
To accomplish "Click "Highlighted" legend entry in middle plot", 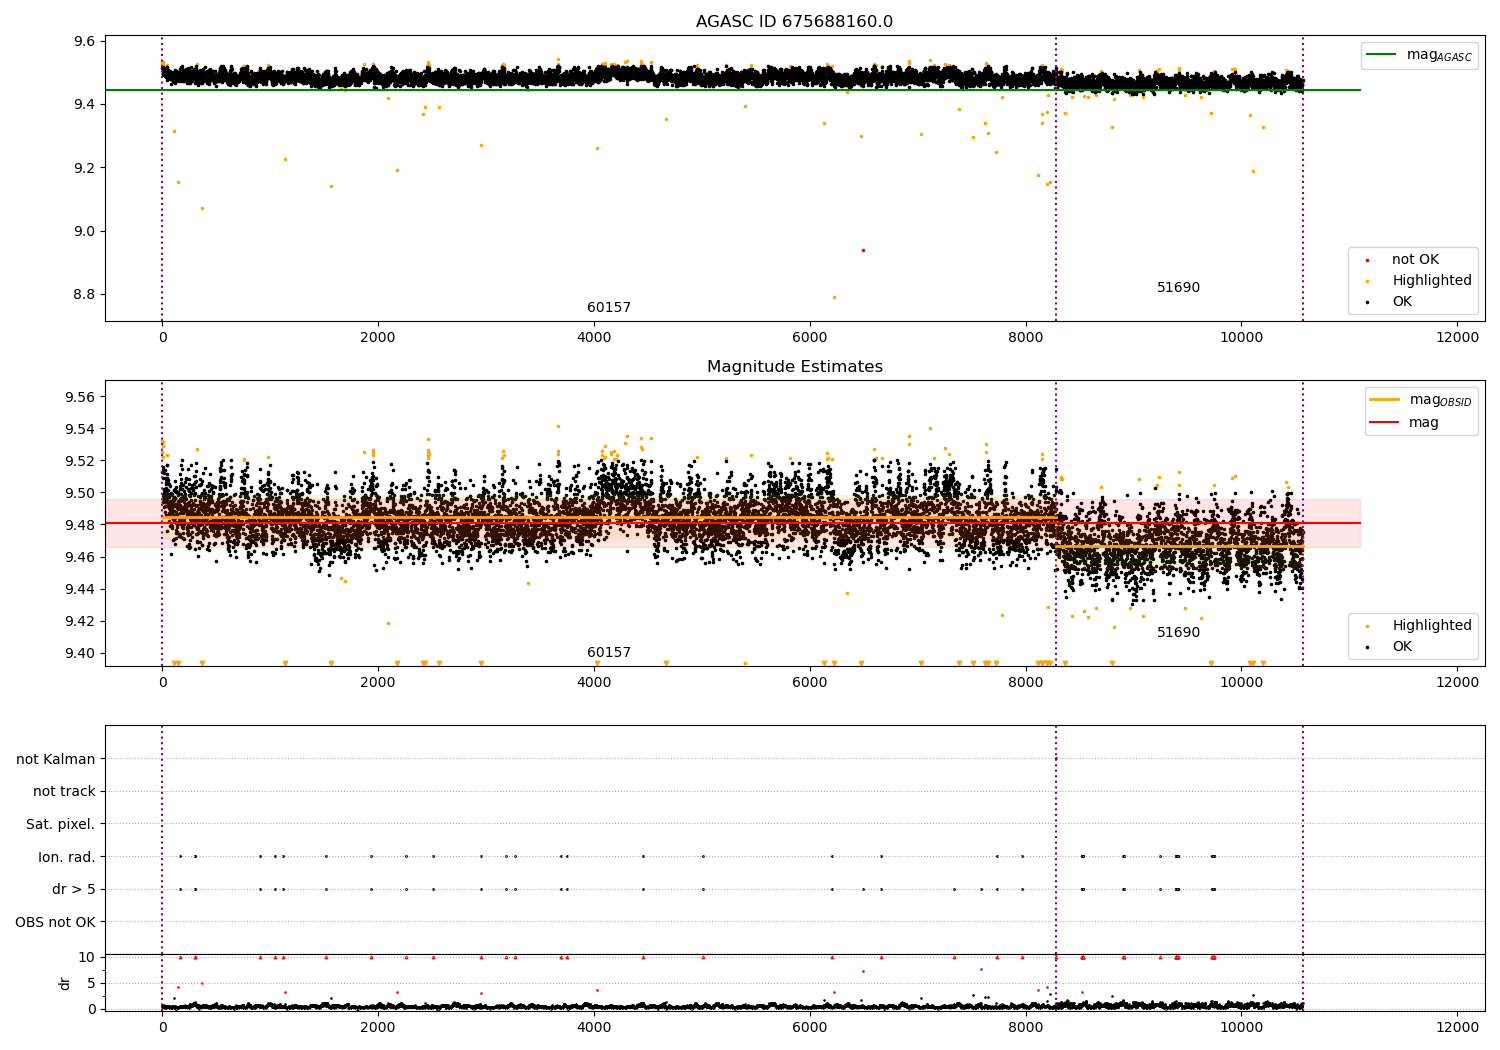I will coord(1432,626).
